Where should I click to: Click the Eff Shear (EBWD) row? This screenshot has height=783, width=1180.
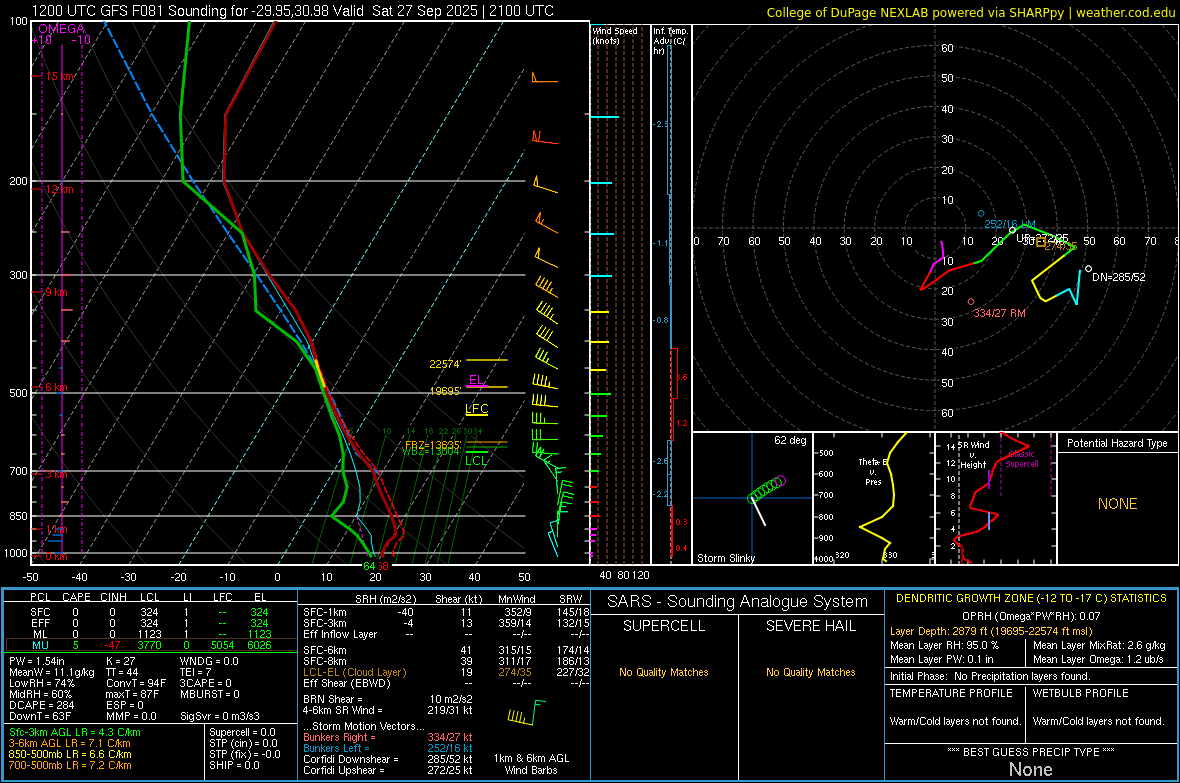446,683
